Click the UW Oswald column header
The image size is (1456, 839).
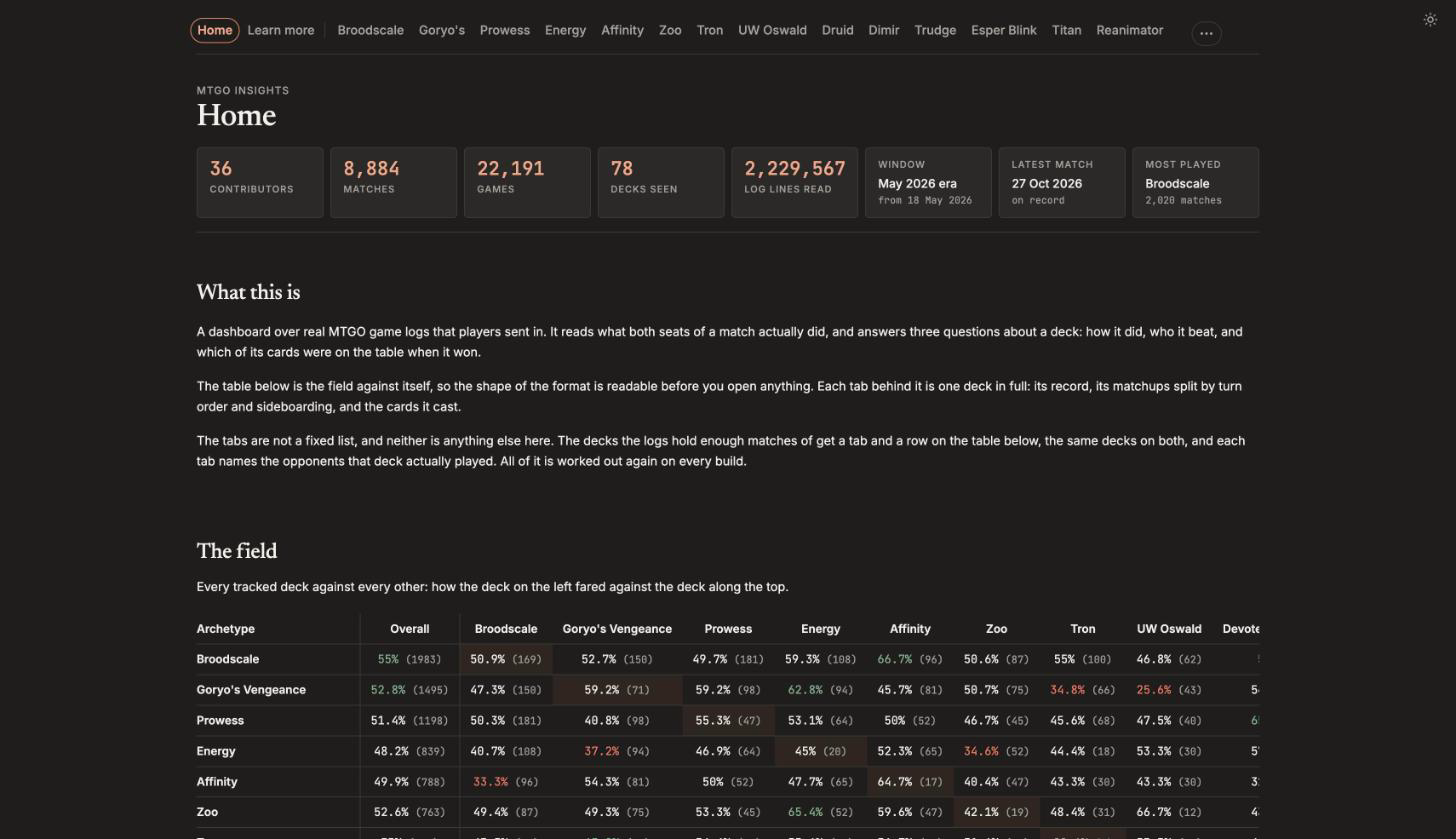click(x=1169, y=629)
